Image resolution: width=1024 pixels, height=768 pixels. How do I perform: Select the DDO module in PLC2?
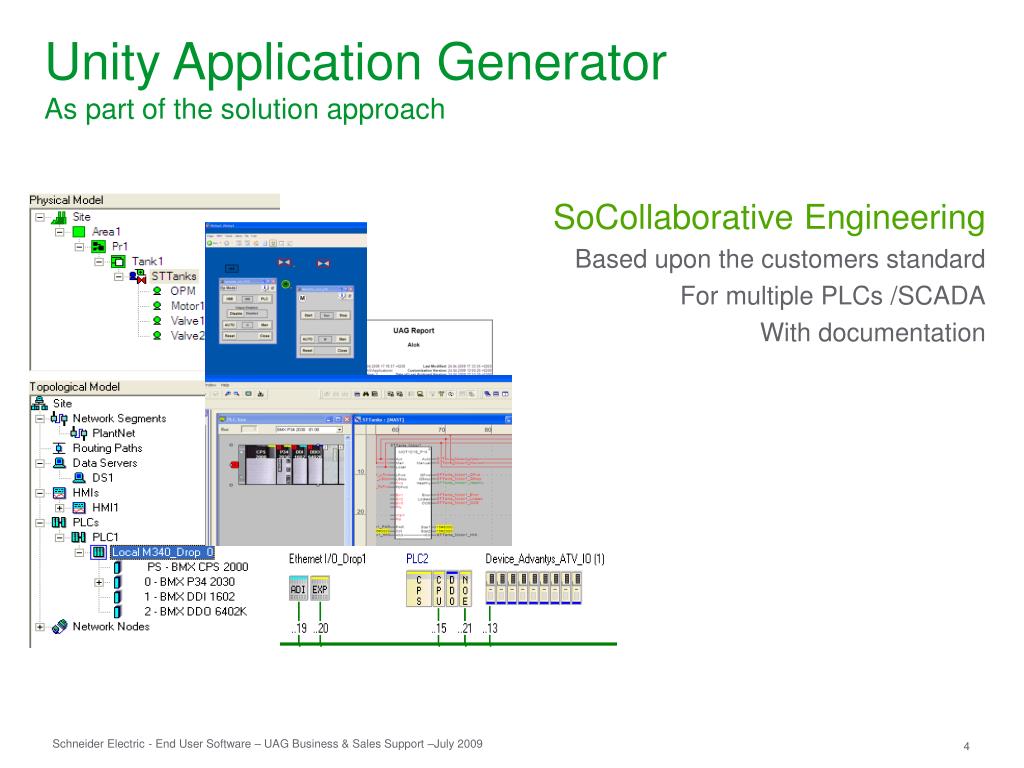pyautogui.click(x=452, y=589)
